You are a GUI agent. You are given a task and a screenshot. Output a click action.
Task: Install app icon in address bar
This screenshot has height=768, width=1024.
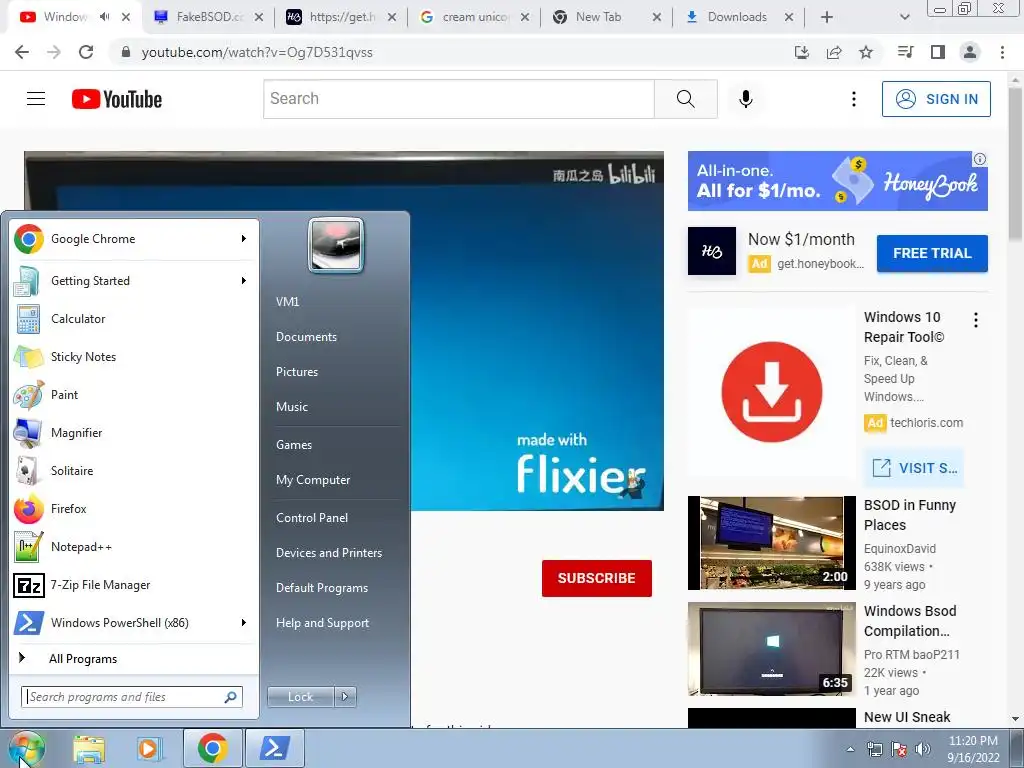point(802,52)
